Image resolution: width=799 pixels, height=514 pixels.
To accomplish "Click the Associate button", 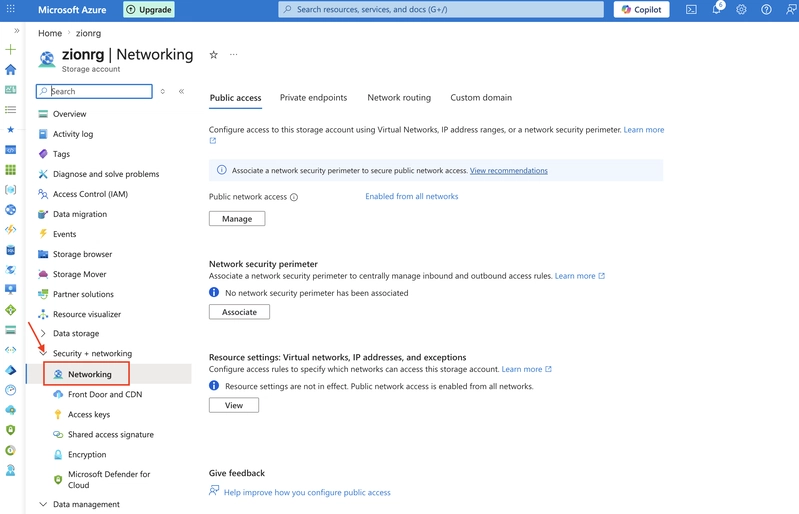I will coord(239,312).
